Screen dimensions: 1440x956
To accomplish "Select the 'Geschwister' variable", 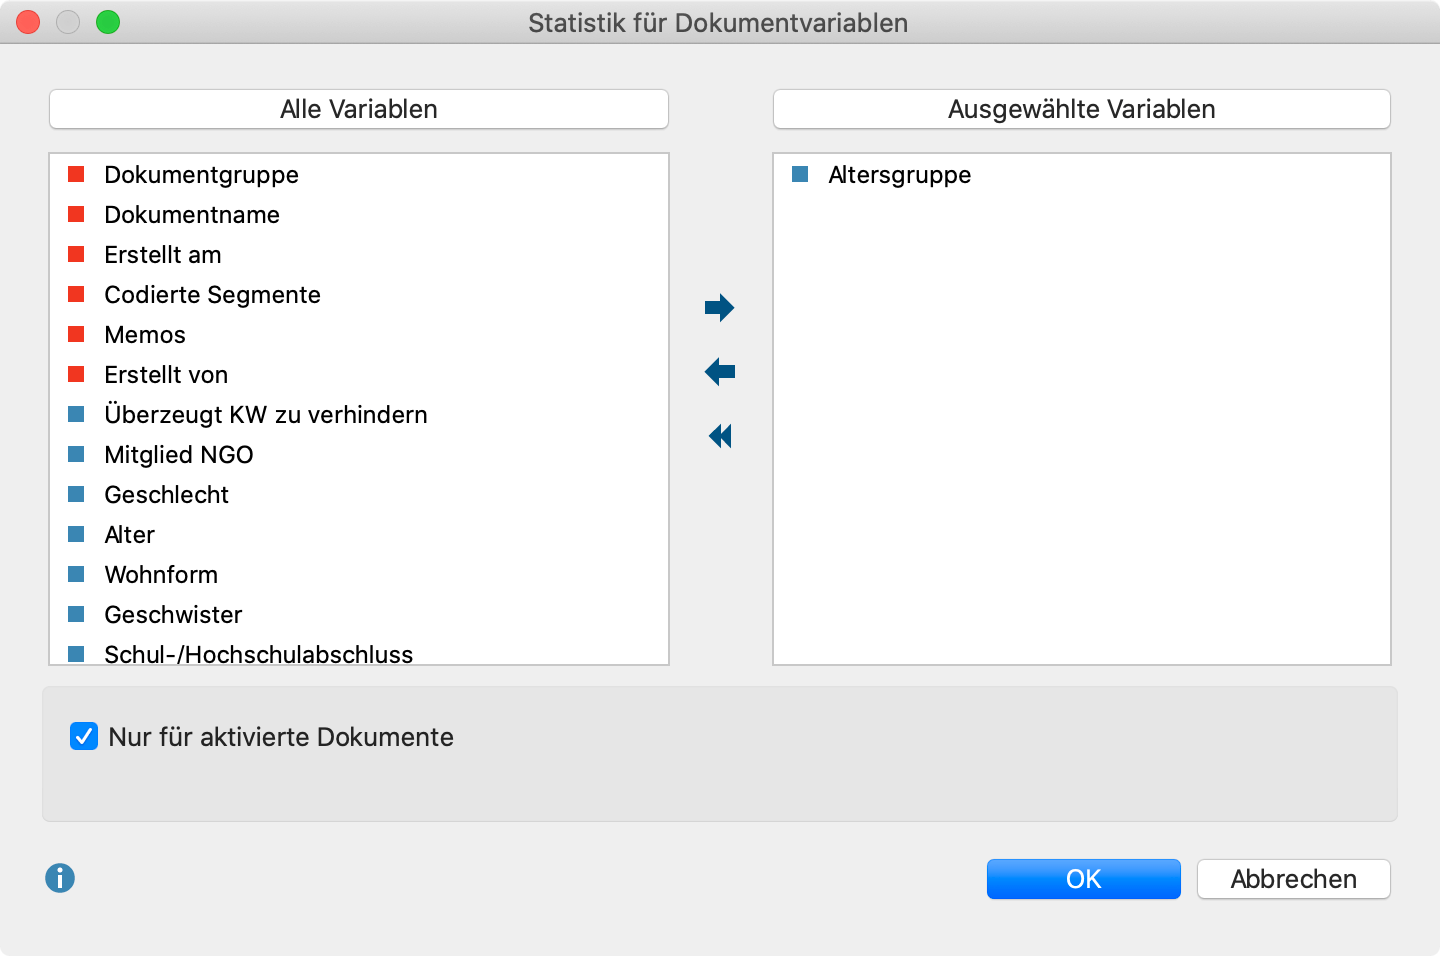I will (359, 615).
